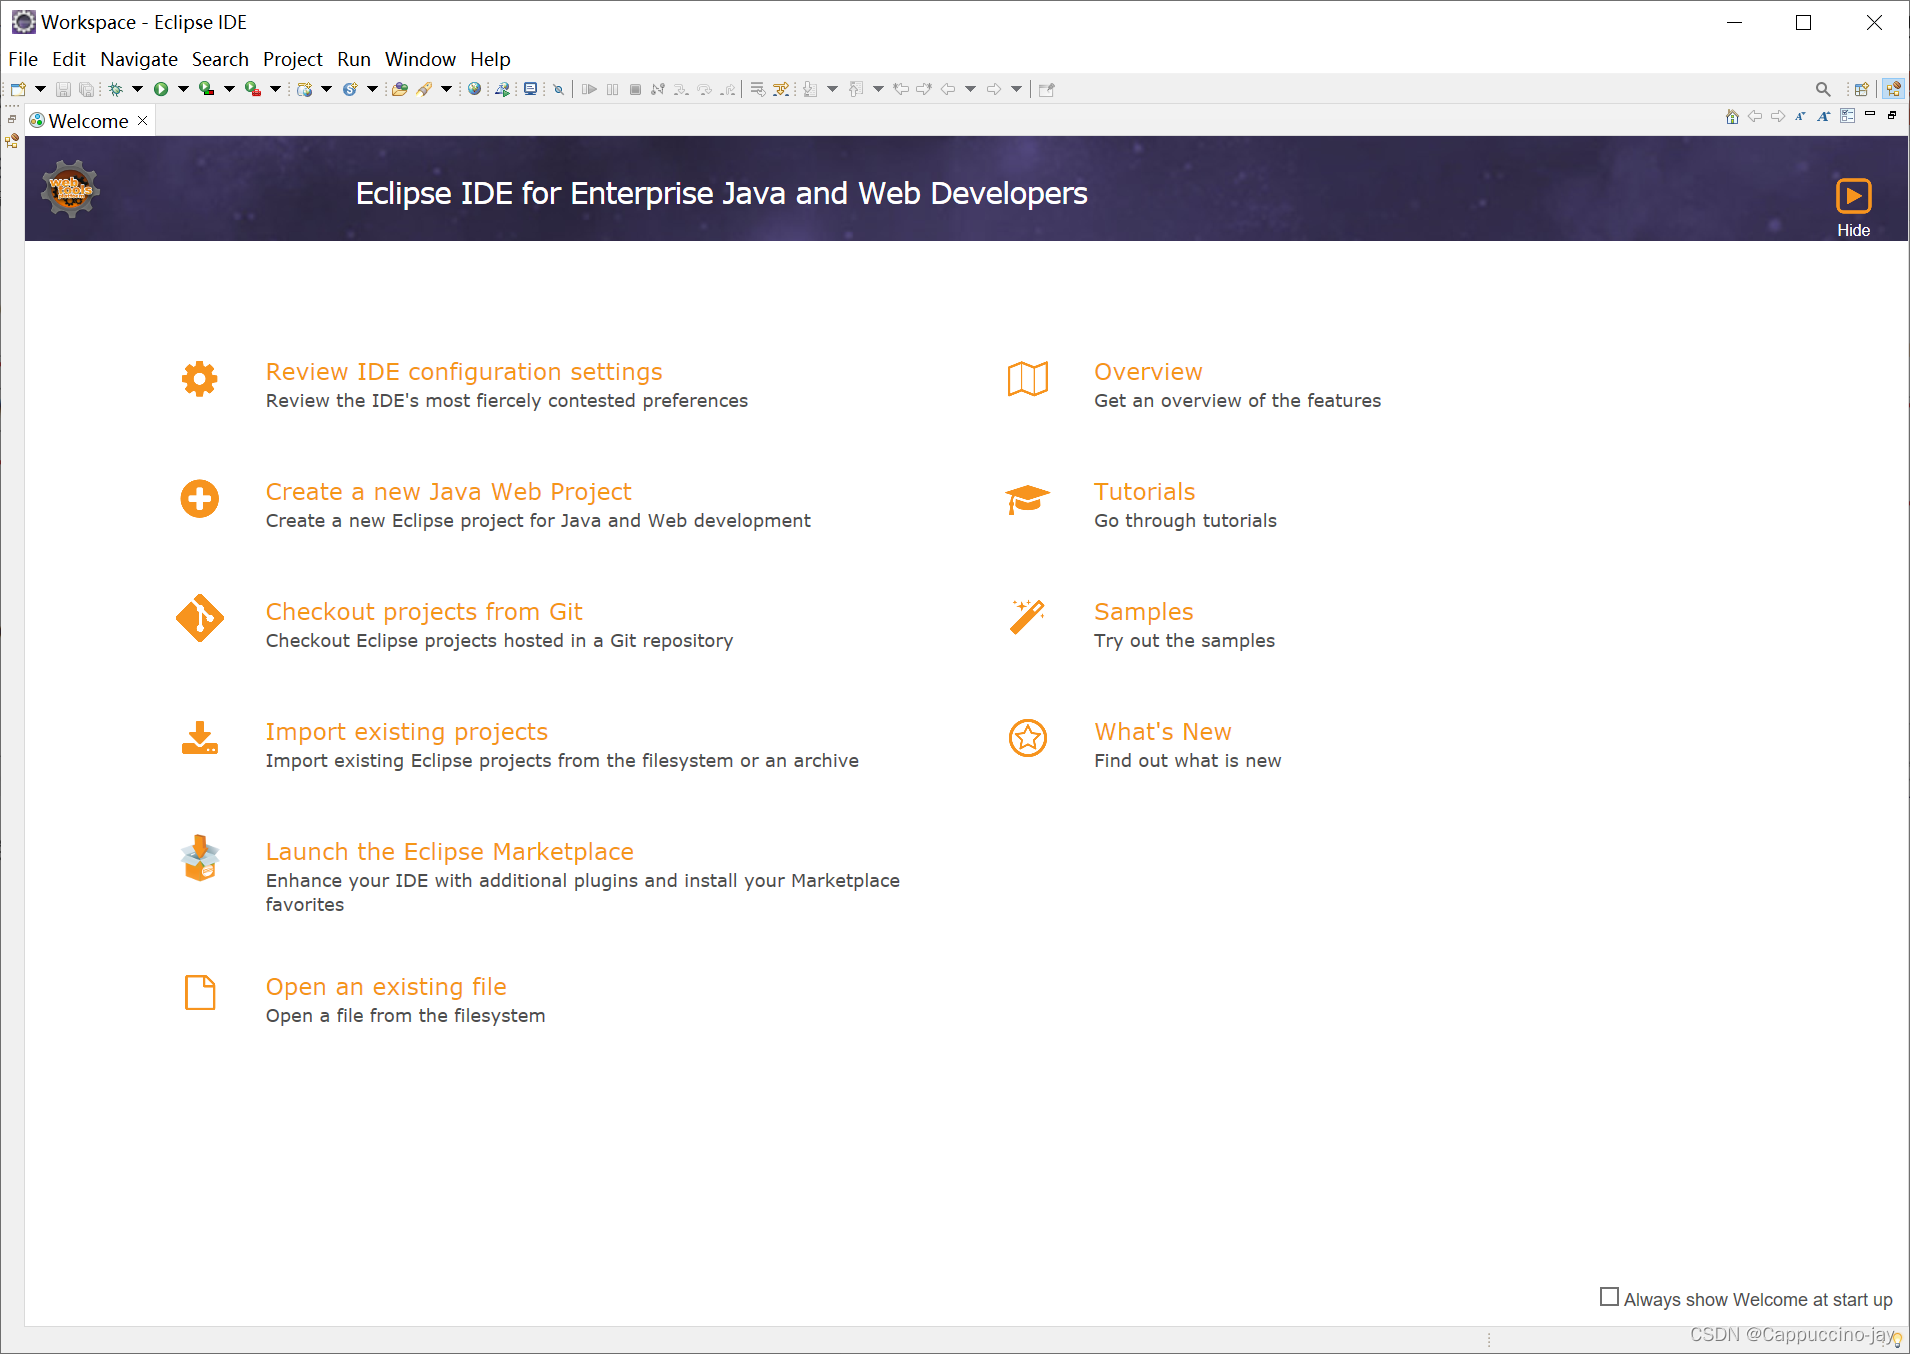The height and width of the screenshot is (1354, 1910).
Task: Click the Search flashlight toolbar icon
Action: click(425, 89)
